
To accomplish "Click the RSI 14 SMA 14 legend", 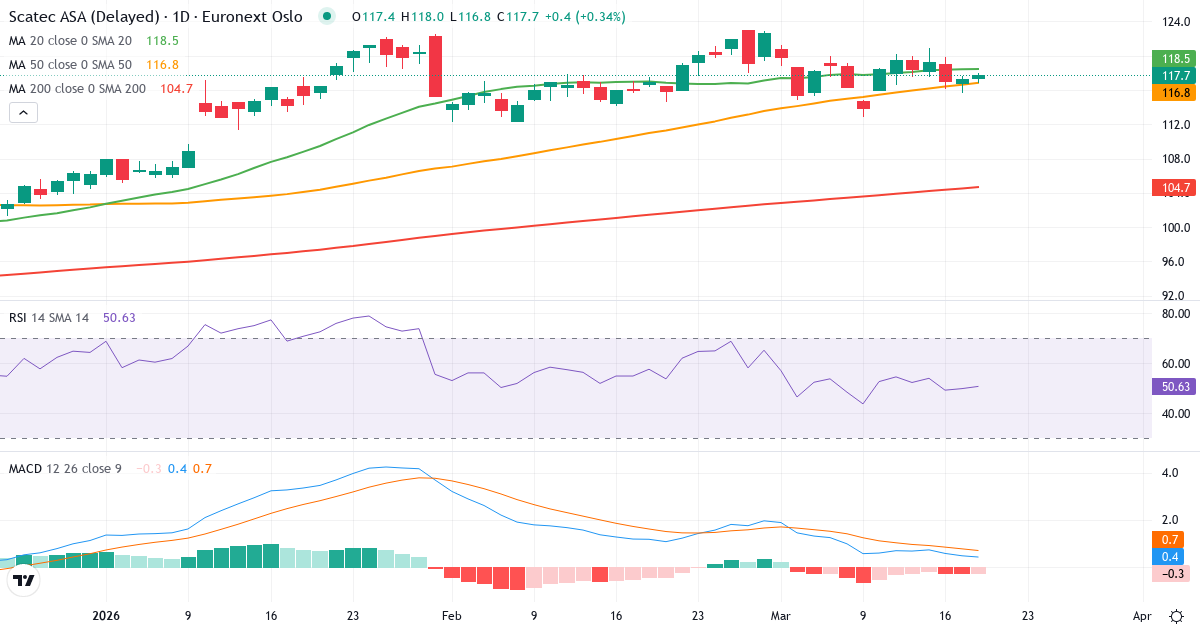I will click(49, 317).
